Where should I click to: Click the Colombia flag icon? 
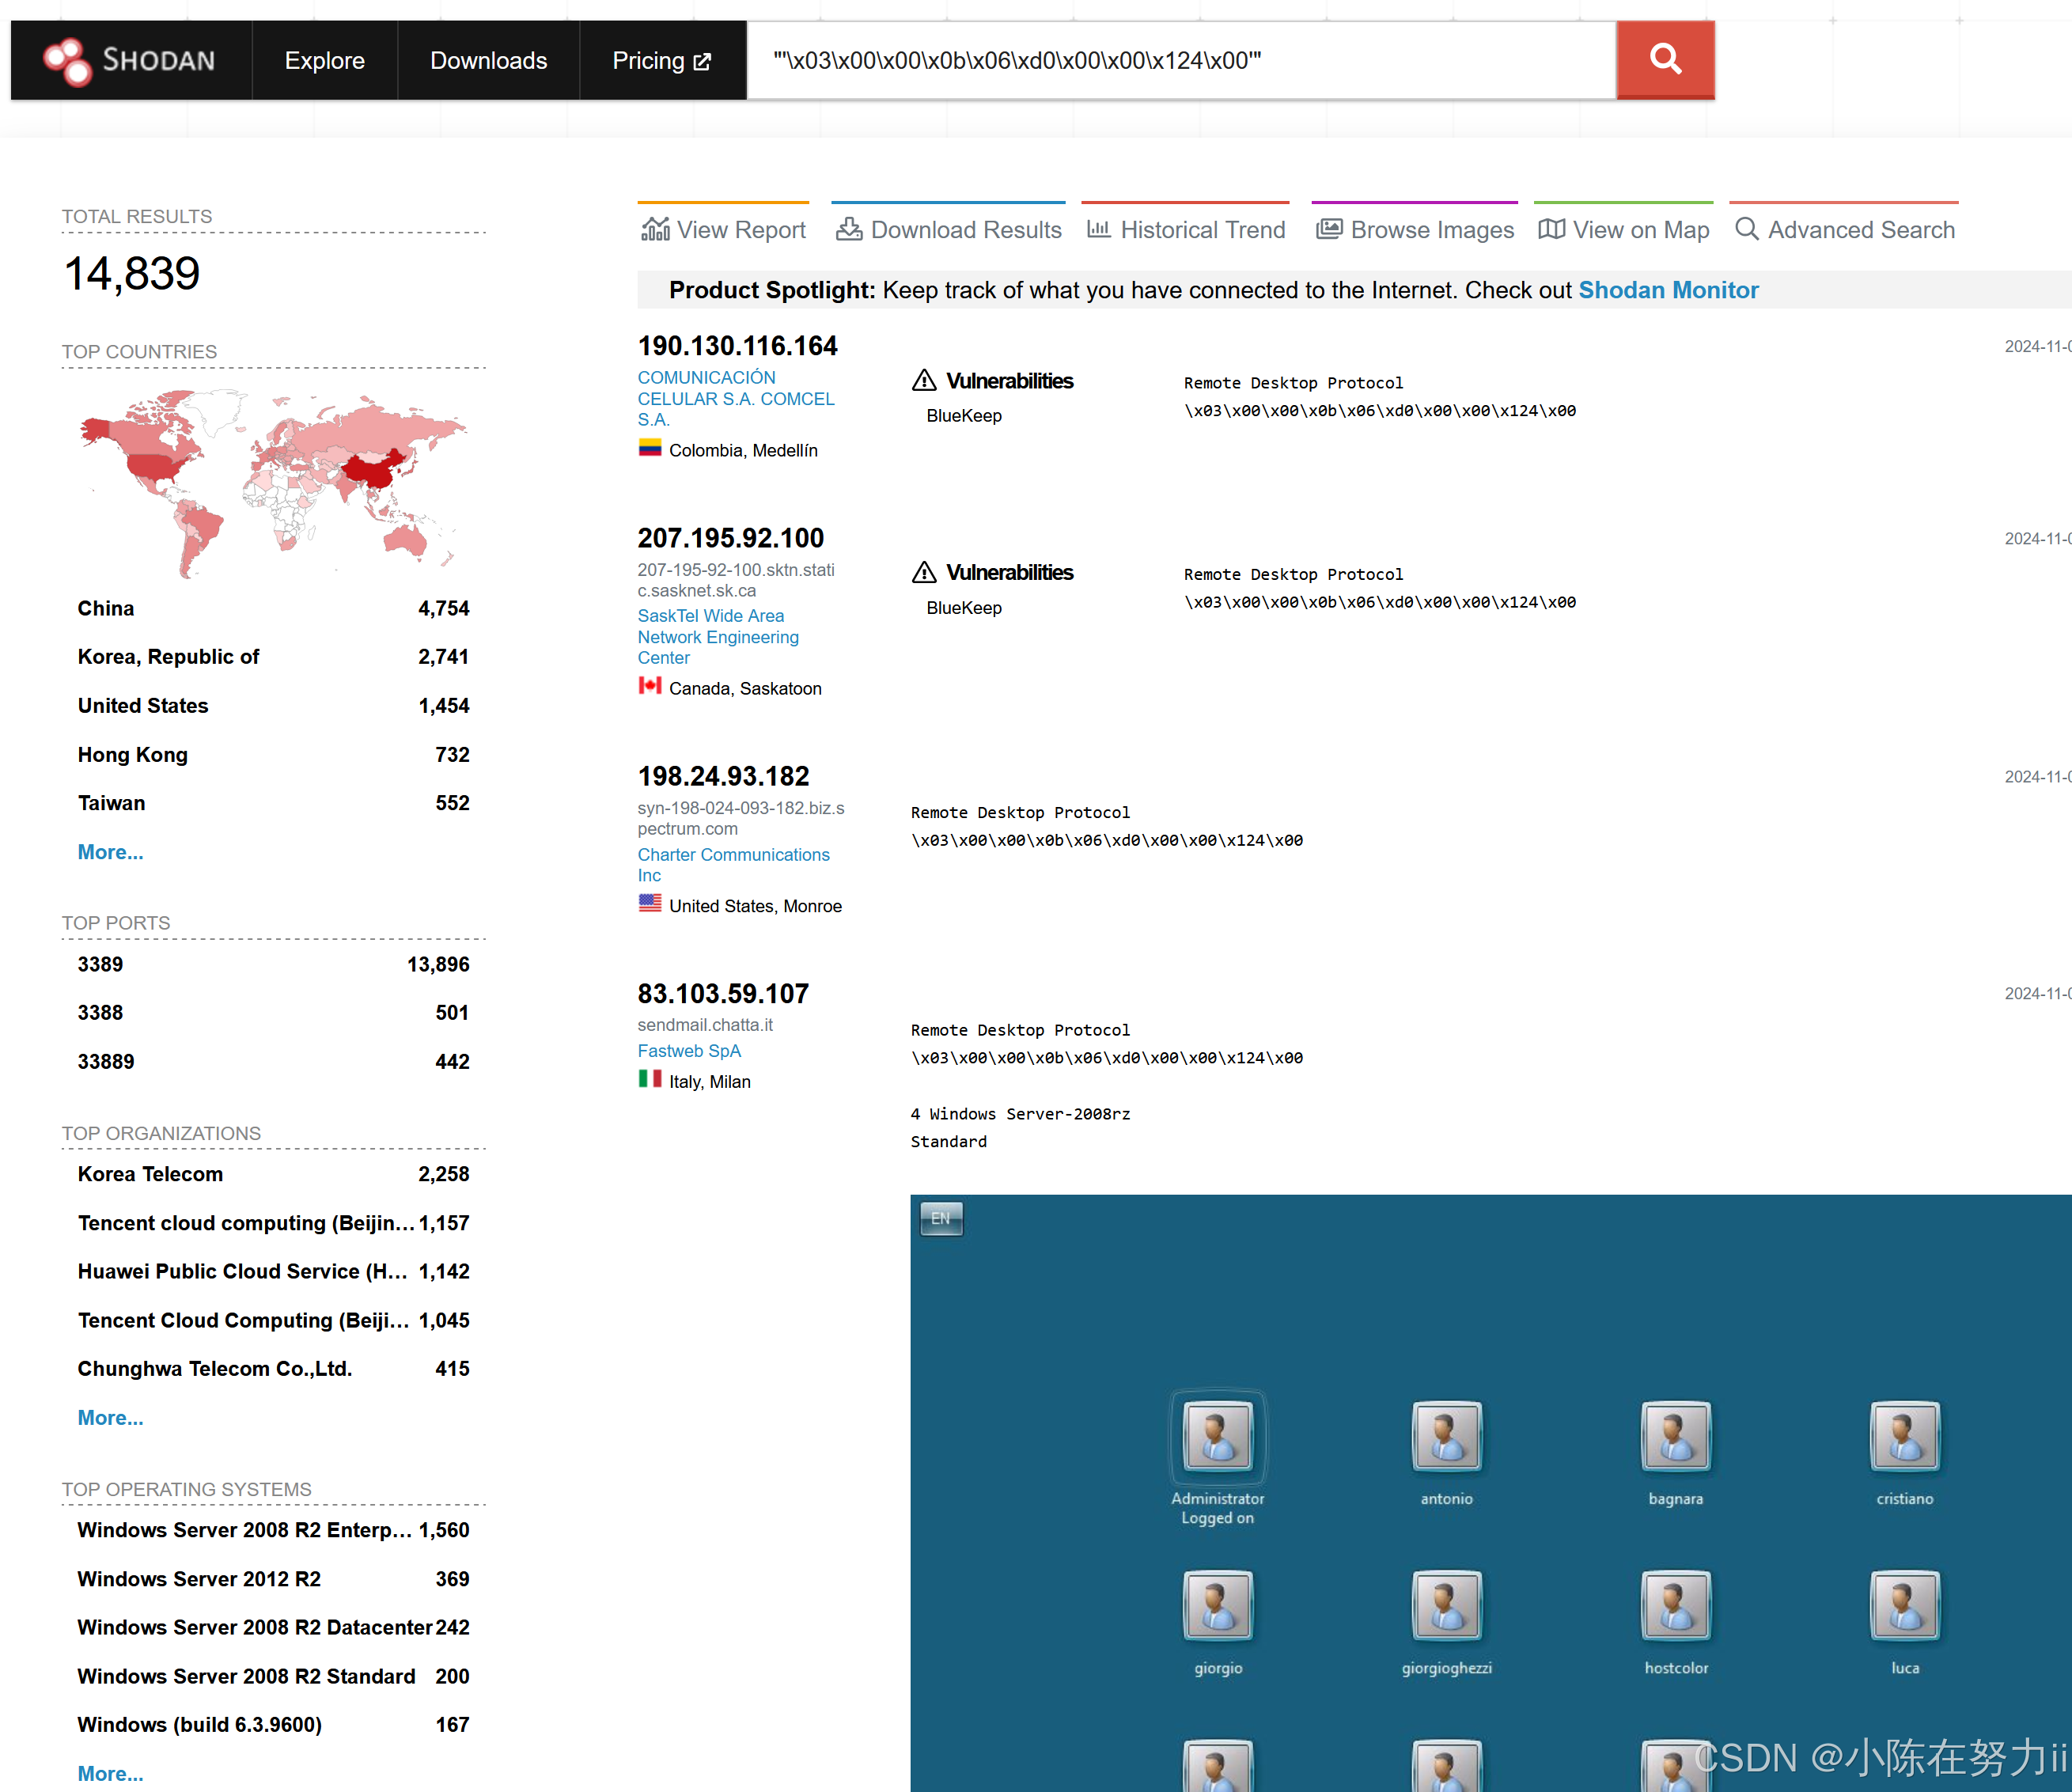click(x=650, y=448)
